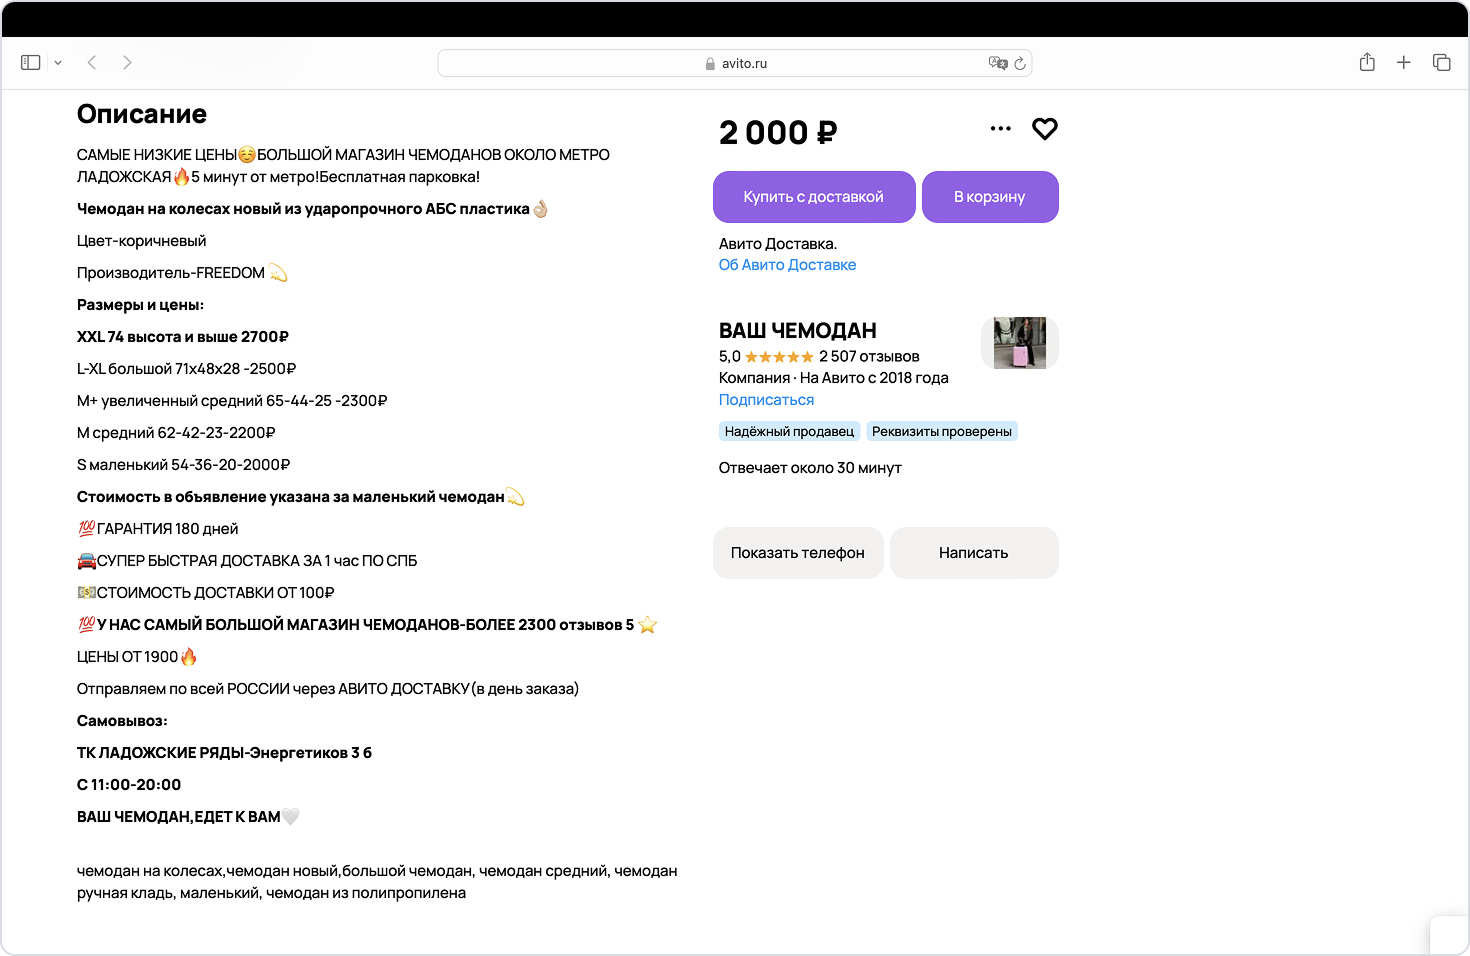Go forward to the next page
Screen dimensions: 1470x956
127,63
